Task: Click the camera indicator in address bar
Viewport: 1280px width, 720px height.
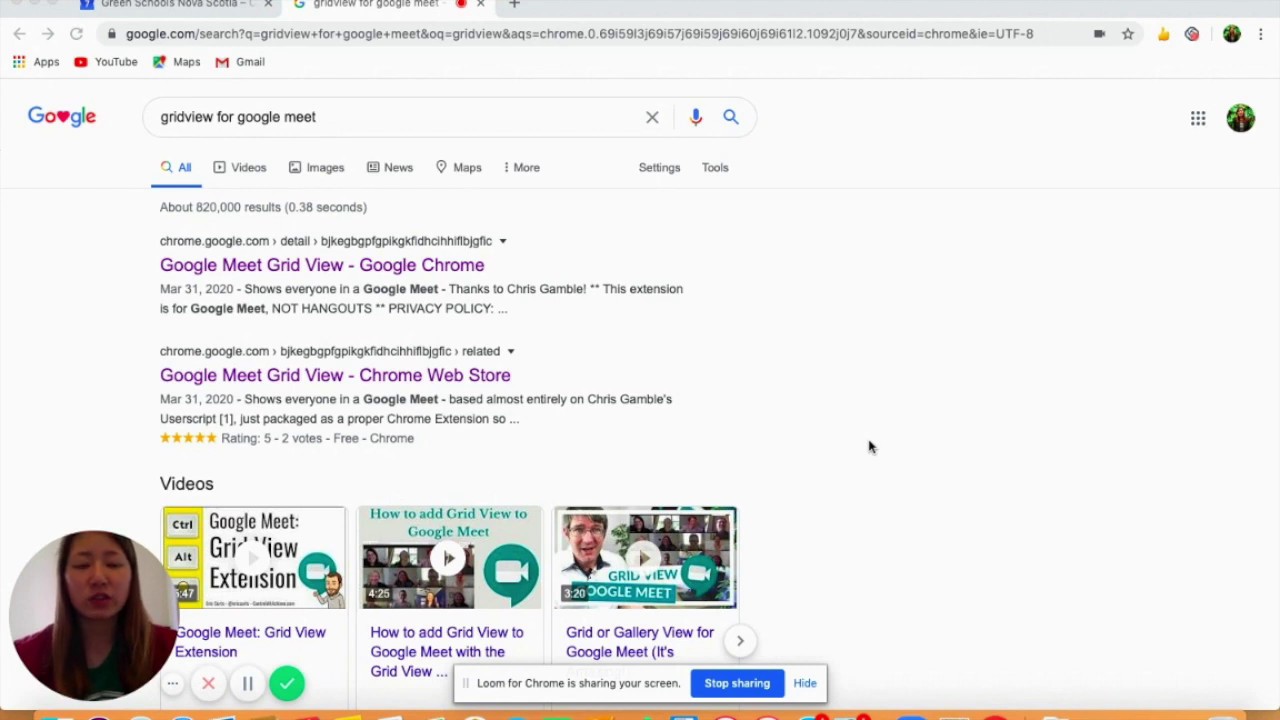Action: pos(1099,34)
